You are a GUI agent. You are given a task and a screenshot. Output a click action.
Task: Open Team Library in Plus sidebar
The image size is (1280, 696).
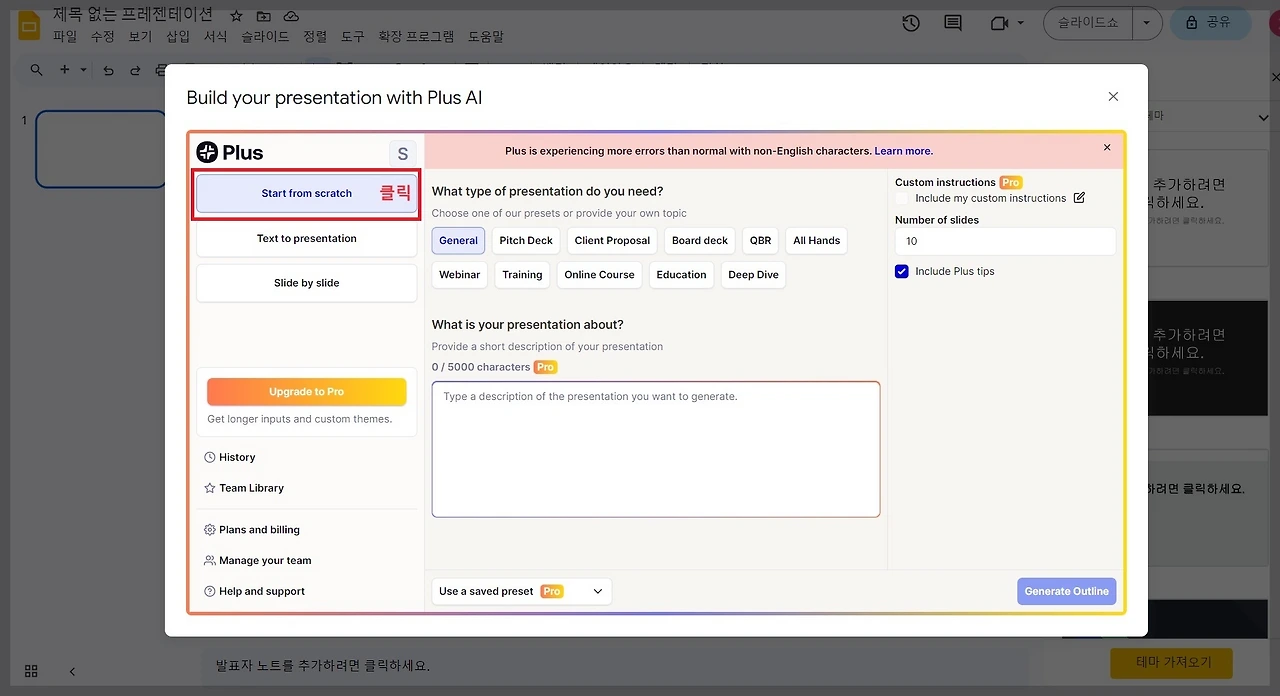pos(244,488)
